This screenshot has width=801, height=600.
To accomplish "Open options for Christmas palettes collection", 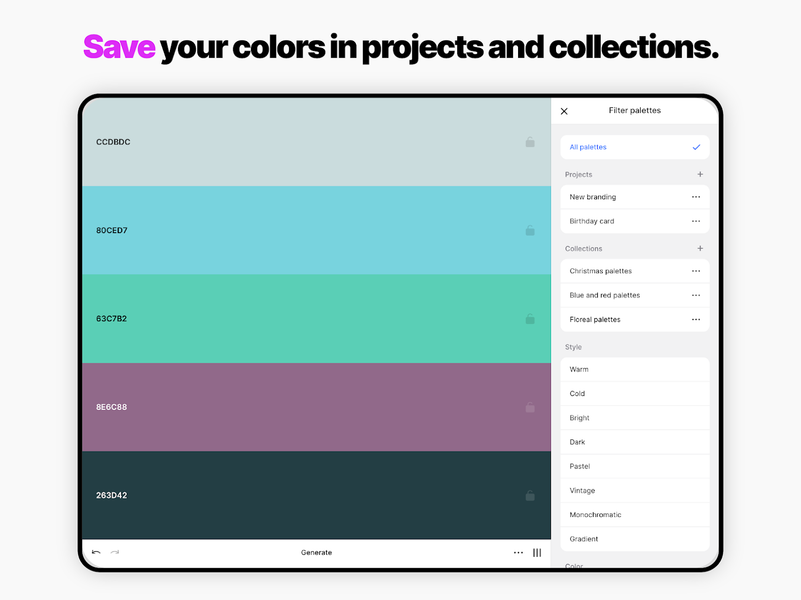I will point(696,271).
